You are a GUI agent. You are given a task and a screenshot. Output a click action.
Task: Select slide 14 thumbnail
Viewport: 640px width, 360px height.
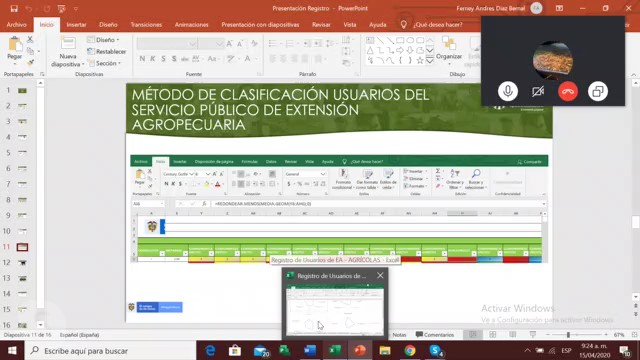22,293
